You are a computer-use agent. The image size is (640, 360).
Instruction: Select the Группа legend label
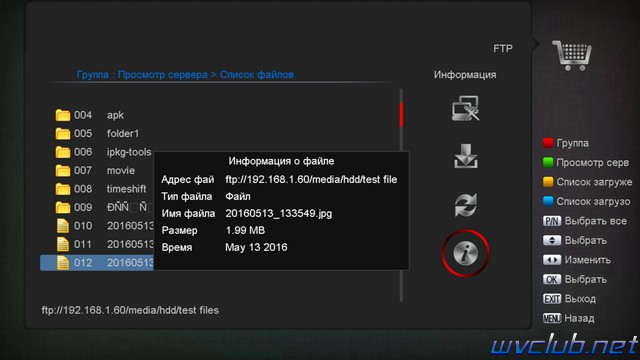(x=572, y=143)
